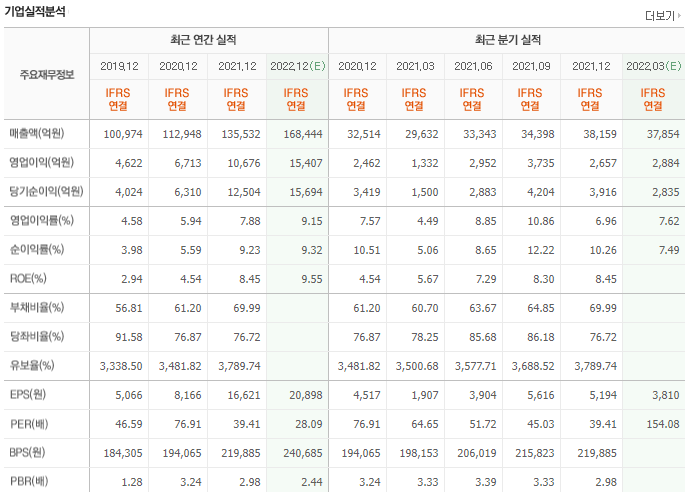Click the 154.08 PER value
Viewport: 691px width, 492px height.
tap(663, 424)
